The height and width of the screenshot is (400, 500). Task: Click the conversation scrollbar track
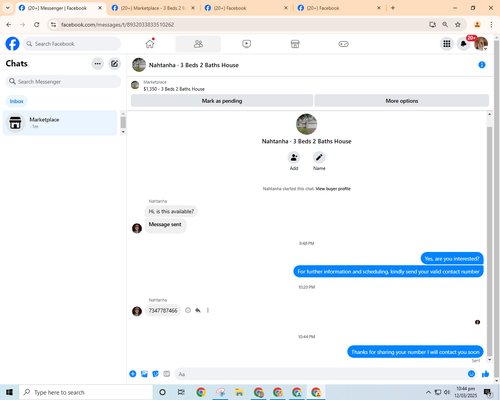[x=490, y=237]
